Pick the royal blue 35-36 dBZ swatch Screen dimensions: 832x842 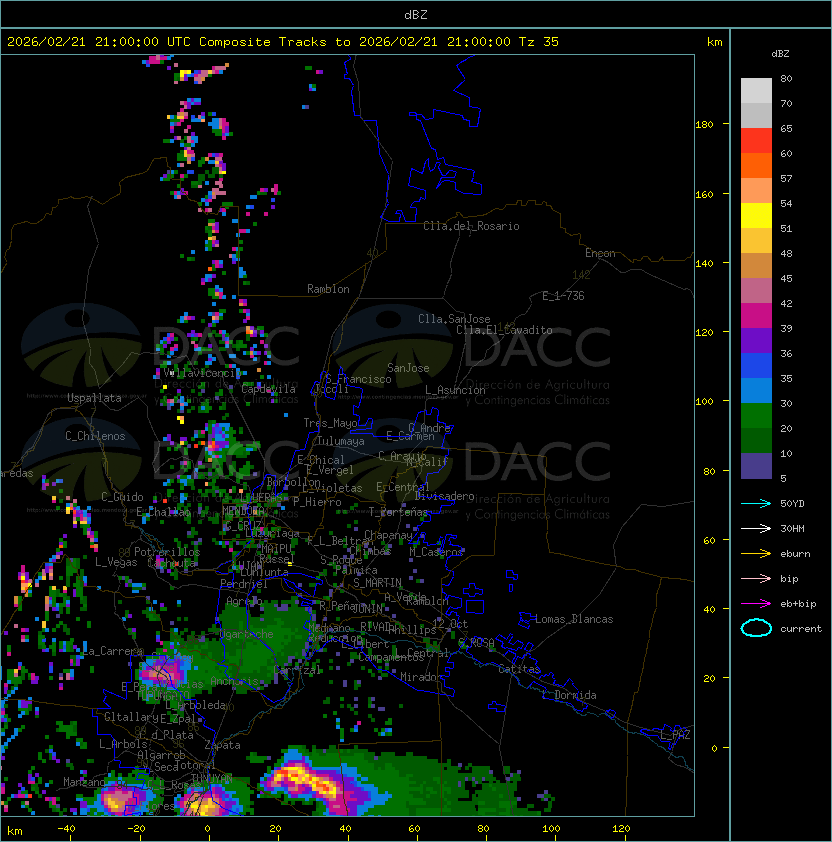click(756, 366)
